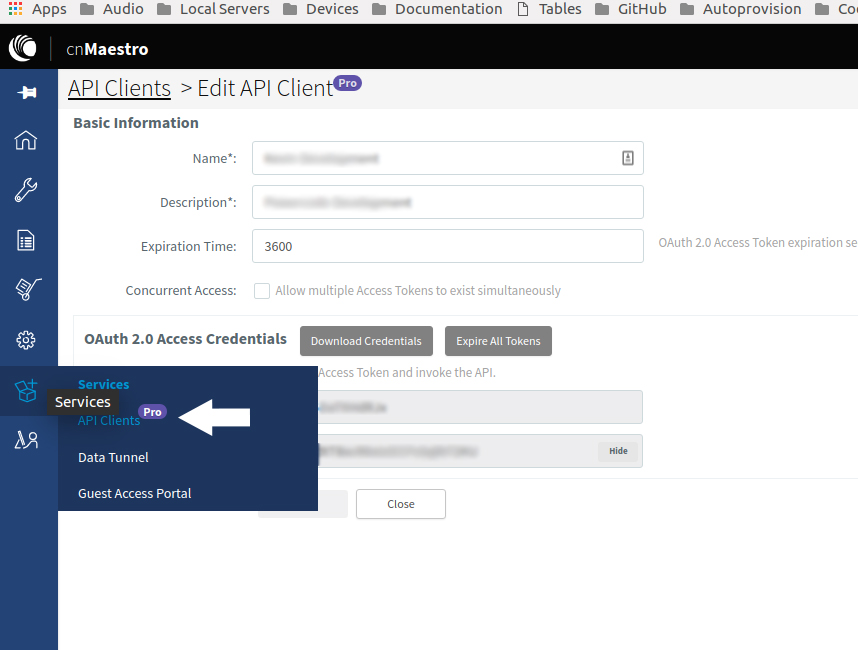Edit the Expiration Time field
Viewport: 858px width, 650px height.
[448, 246]
